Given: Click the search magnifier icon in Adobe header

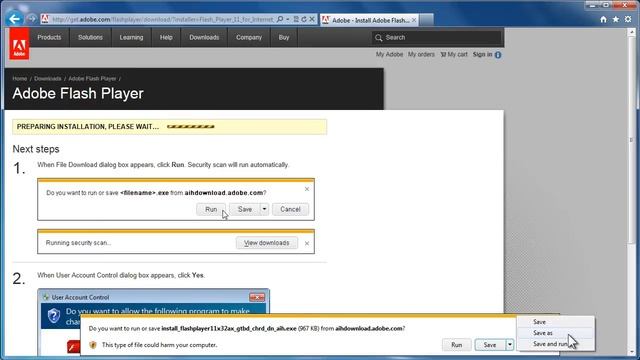Looking at the screenshot, I should click(378, 38).
